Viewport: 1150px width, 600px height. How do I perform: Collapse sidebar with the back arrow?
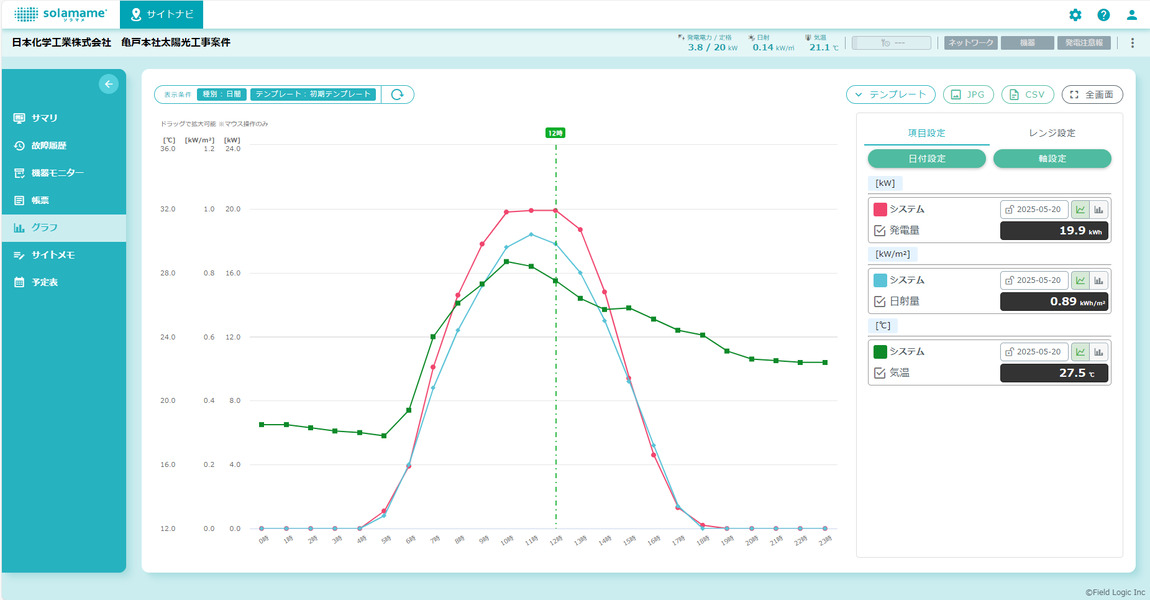pos(108,85)
